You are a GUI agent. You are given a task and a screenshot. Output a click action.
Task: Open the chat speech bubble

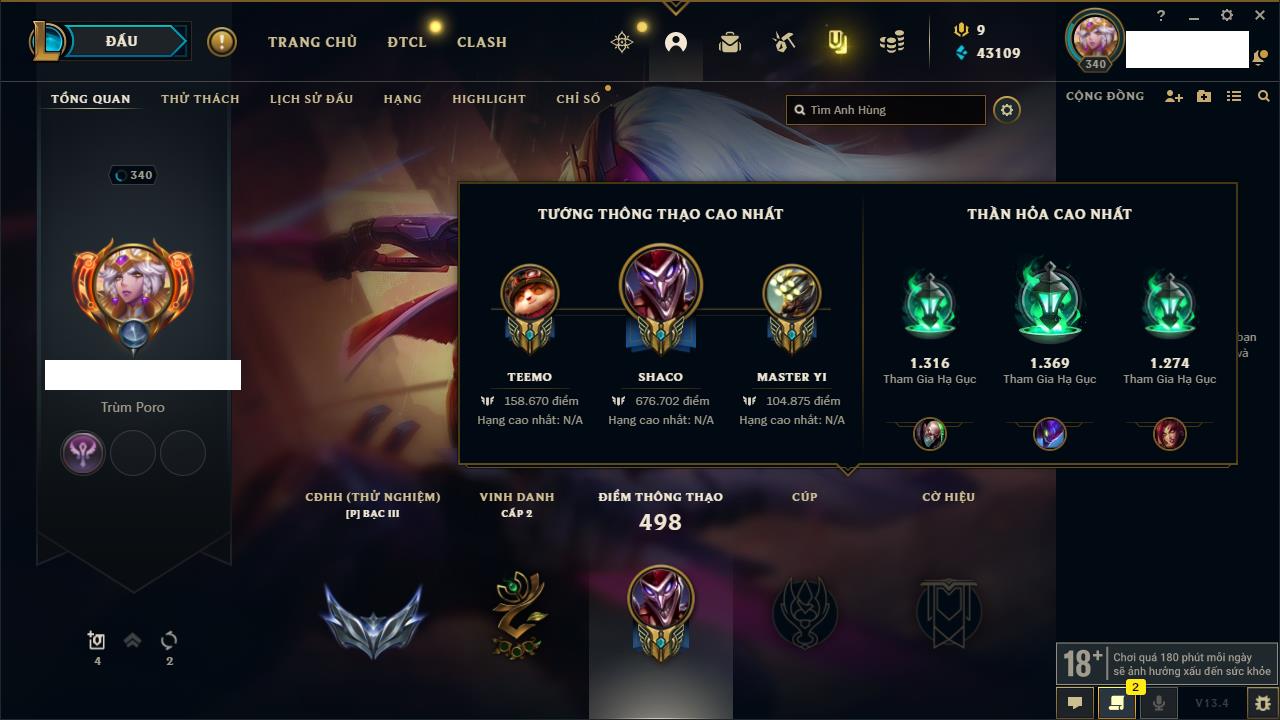1075,703
